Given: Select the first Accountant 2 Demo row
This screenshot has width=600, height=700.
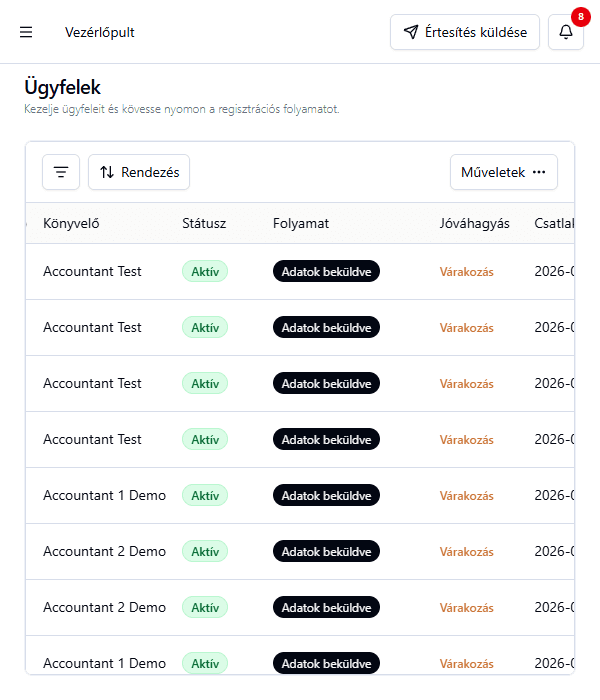Looking at the screenshot, I should coord(104,551).
